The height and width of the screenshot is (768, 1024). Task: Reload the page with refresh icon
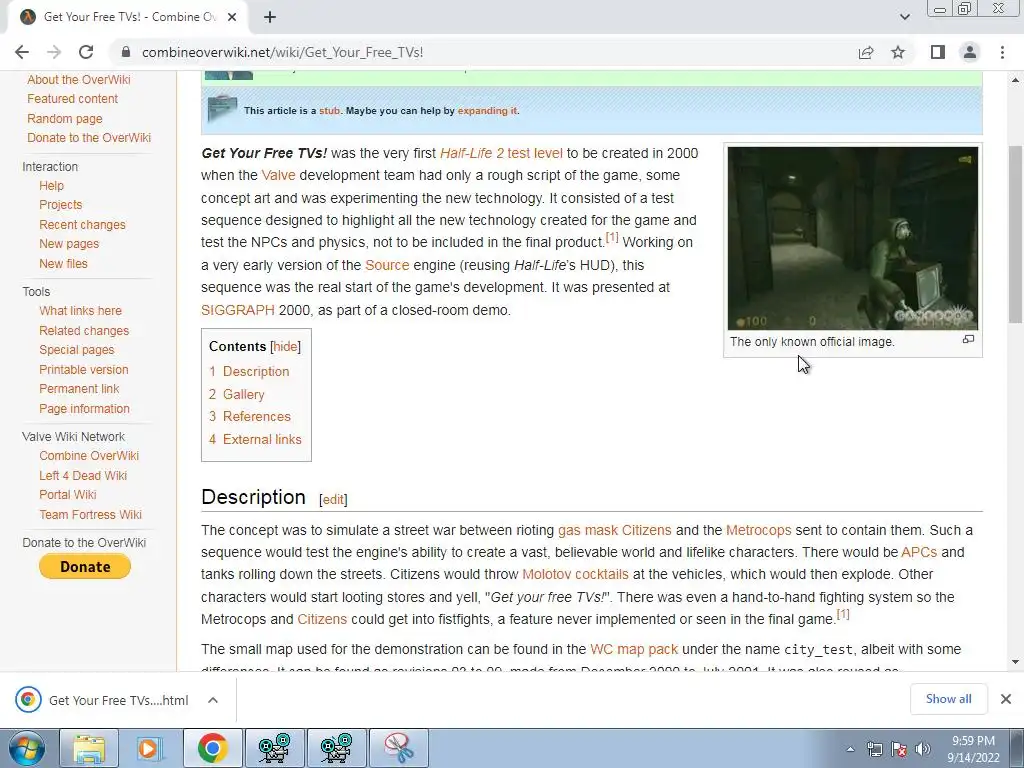tap(86, 52)
